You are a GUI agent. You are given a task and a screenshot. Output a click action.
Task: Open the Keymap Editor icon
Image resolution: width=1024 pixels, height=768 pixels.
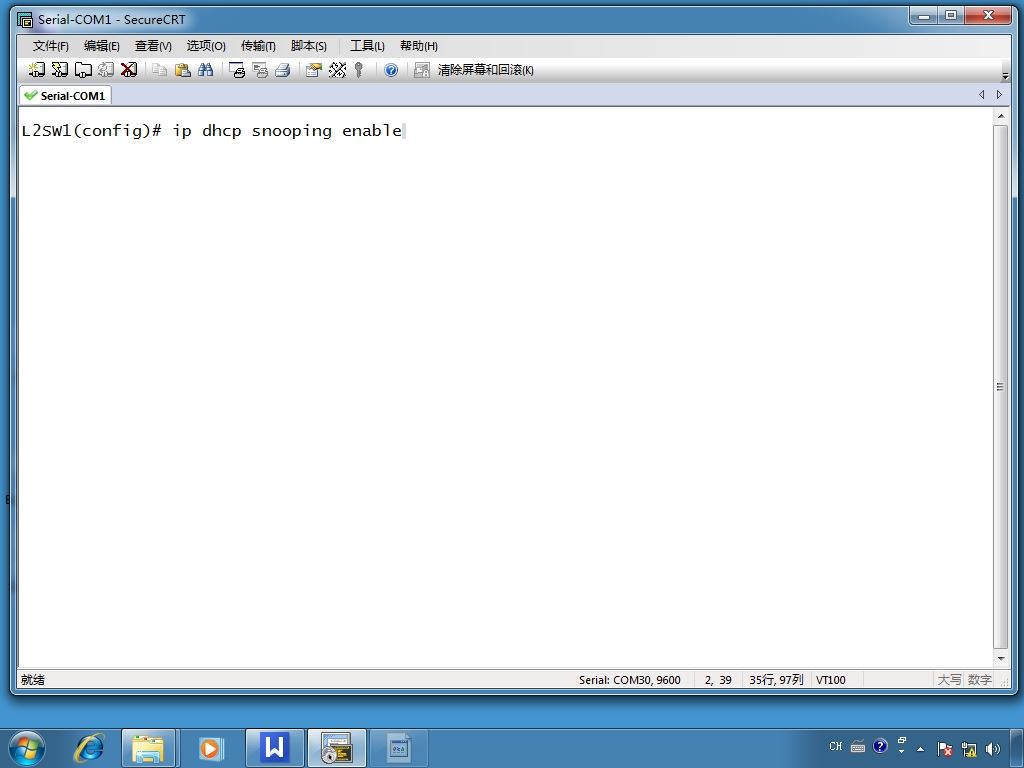(337, 70)
